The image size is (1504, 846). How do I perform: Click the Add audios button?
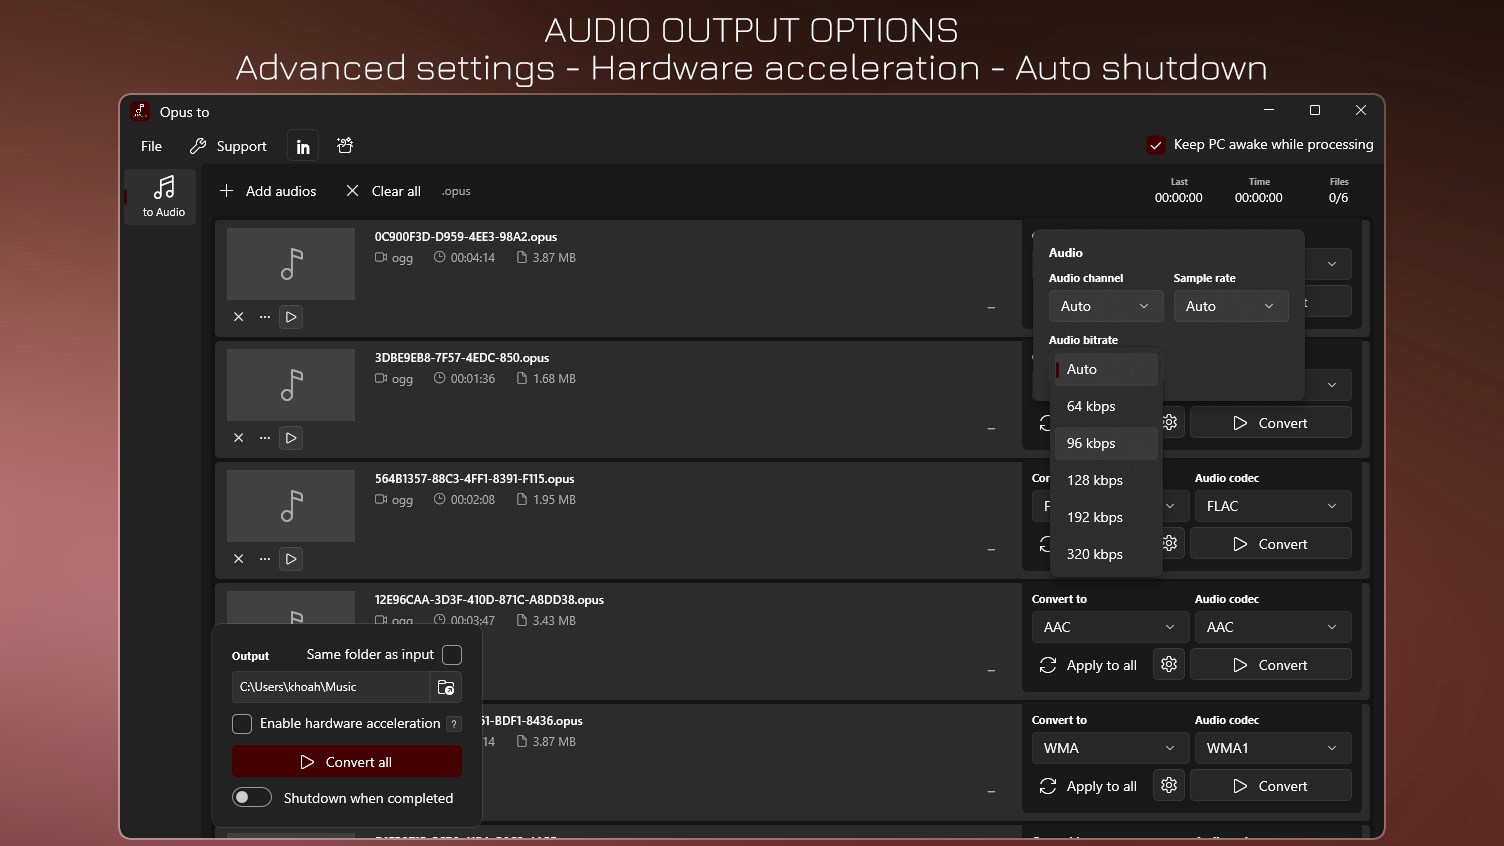(268, 191)
